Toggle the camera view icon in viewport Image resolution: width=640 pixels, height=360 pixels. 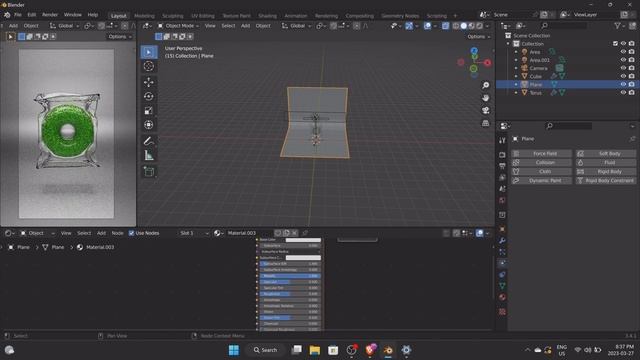(x=485, y=110)
